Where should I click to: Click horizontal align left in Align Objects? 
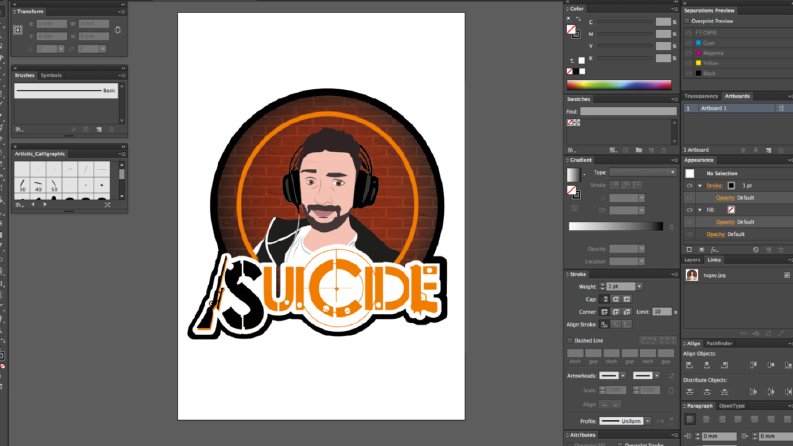pyautogui.click(x=689, y=365)
